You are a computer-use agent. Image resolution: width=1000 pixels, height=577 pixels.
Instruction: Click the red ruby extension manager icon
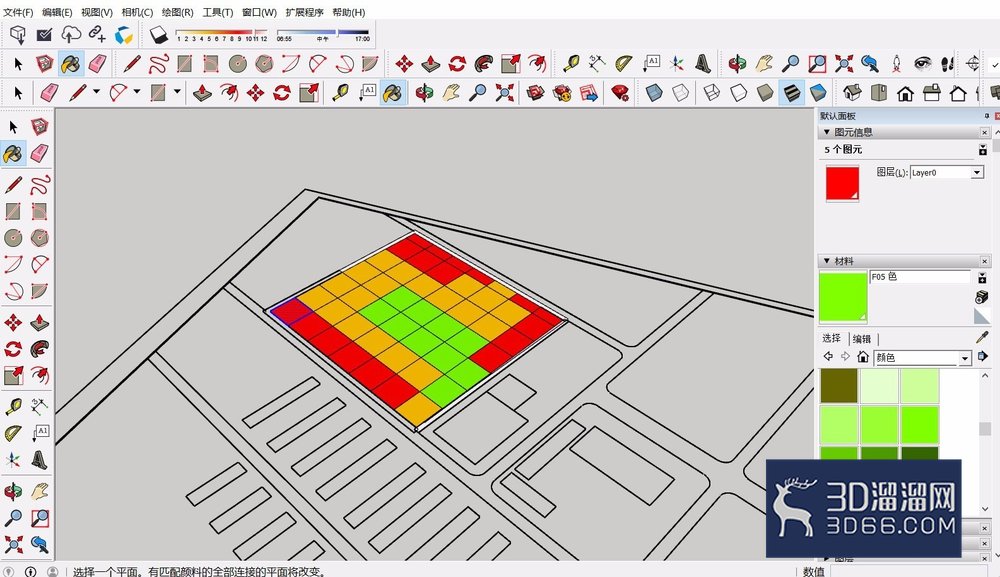click(620, 93)
